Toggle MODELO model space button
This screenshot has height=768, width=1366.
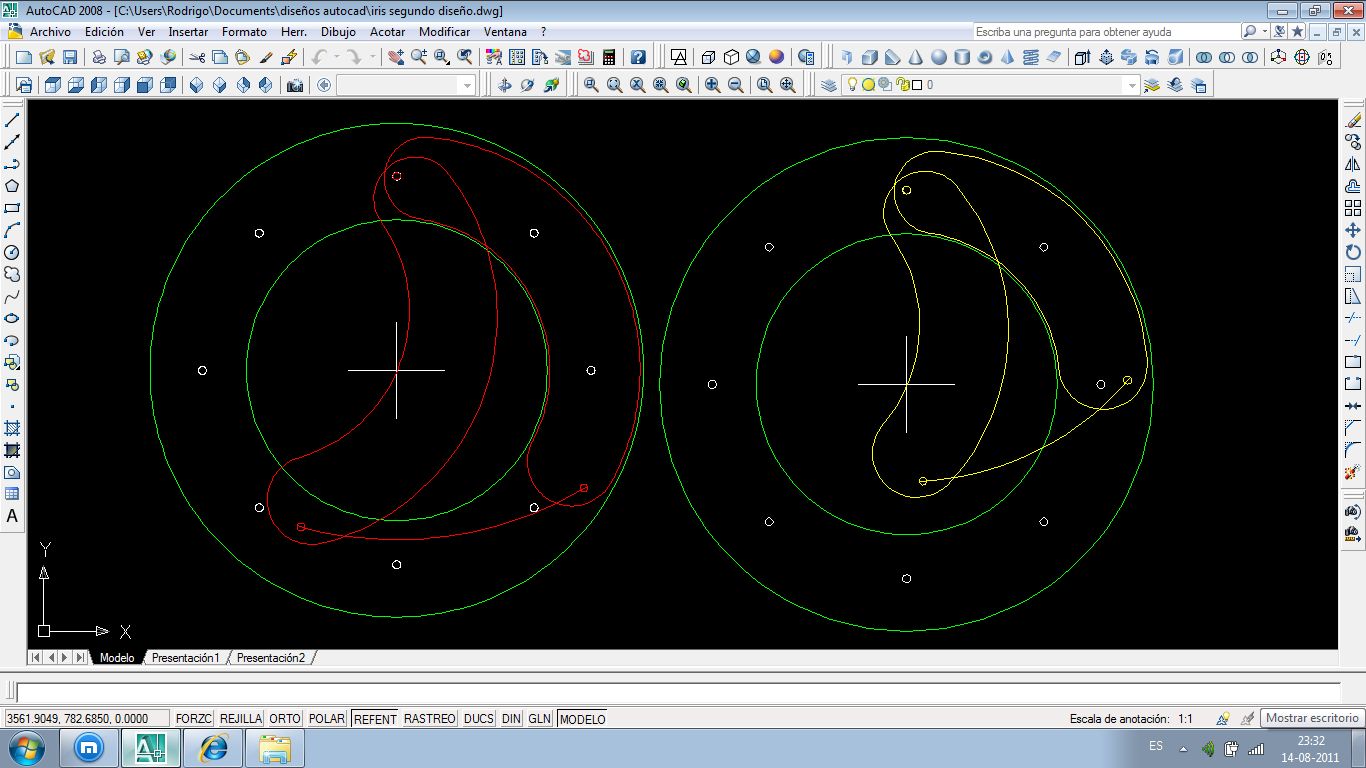tap(582, 718)
